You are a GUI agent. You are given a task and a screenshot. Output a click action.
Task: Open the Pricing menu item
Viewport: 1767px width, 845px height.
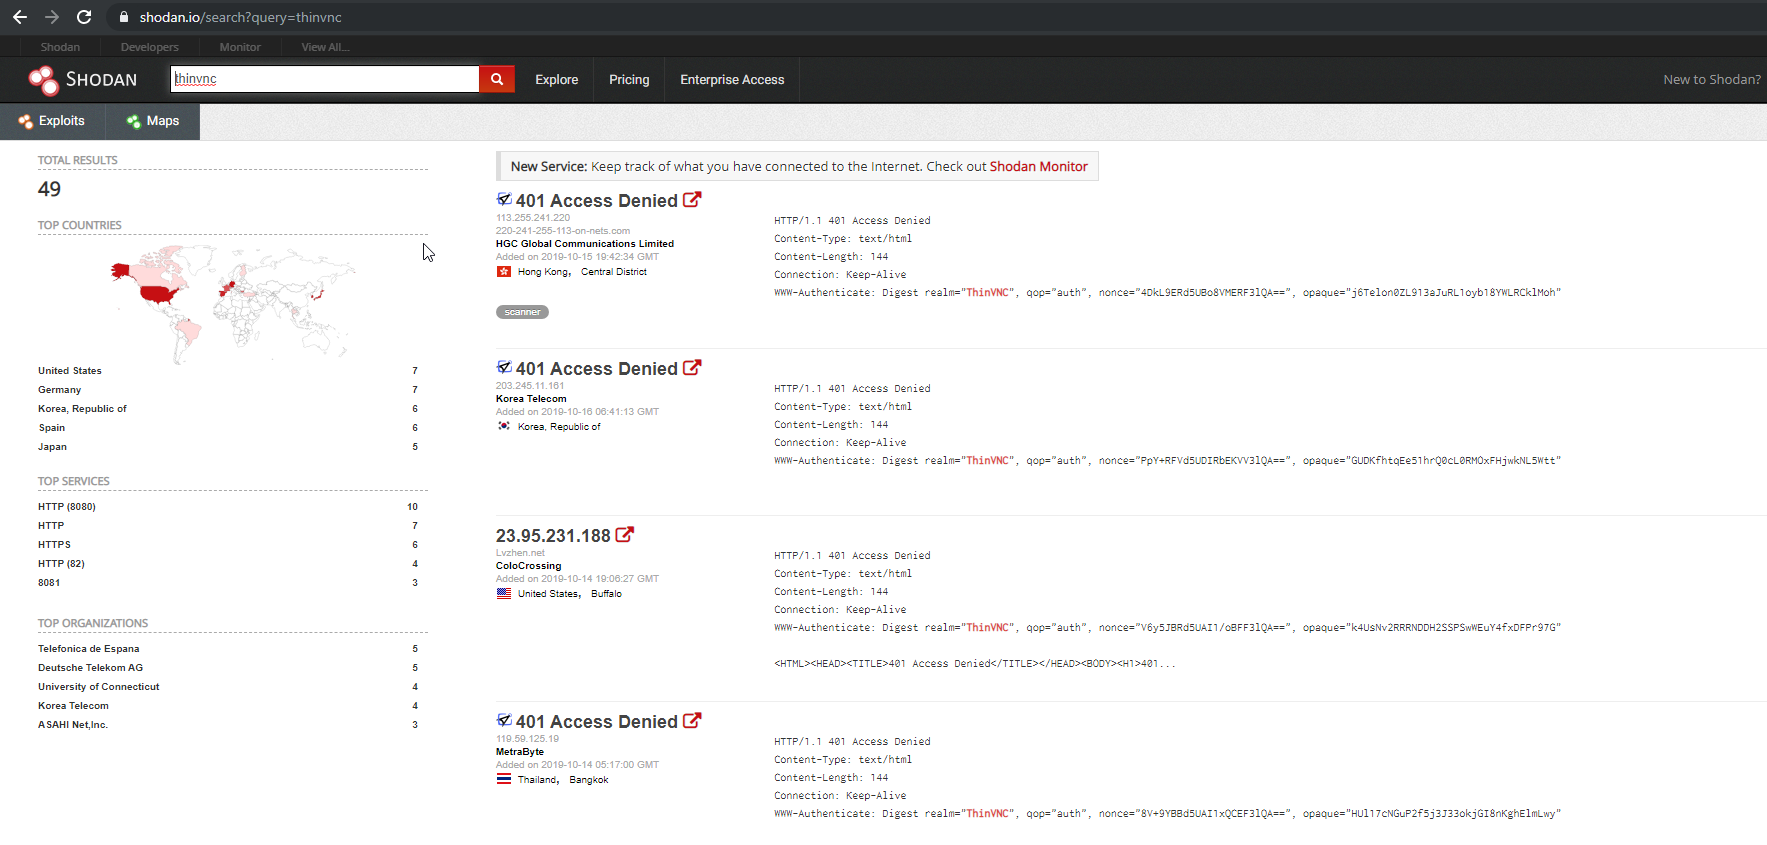point(629,80)
